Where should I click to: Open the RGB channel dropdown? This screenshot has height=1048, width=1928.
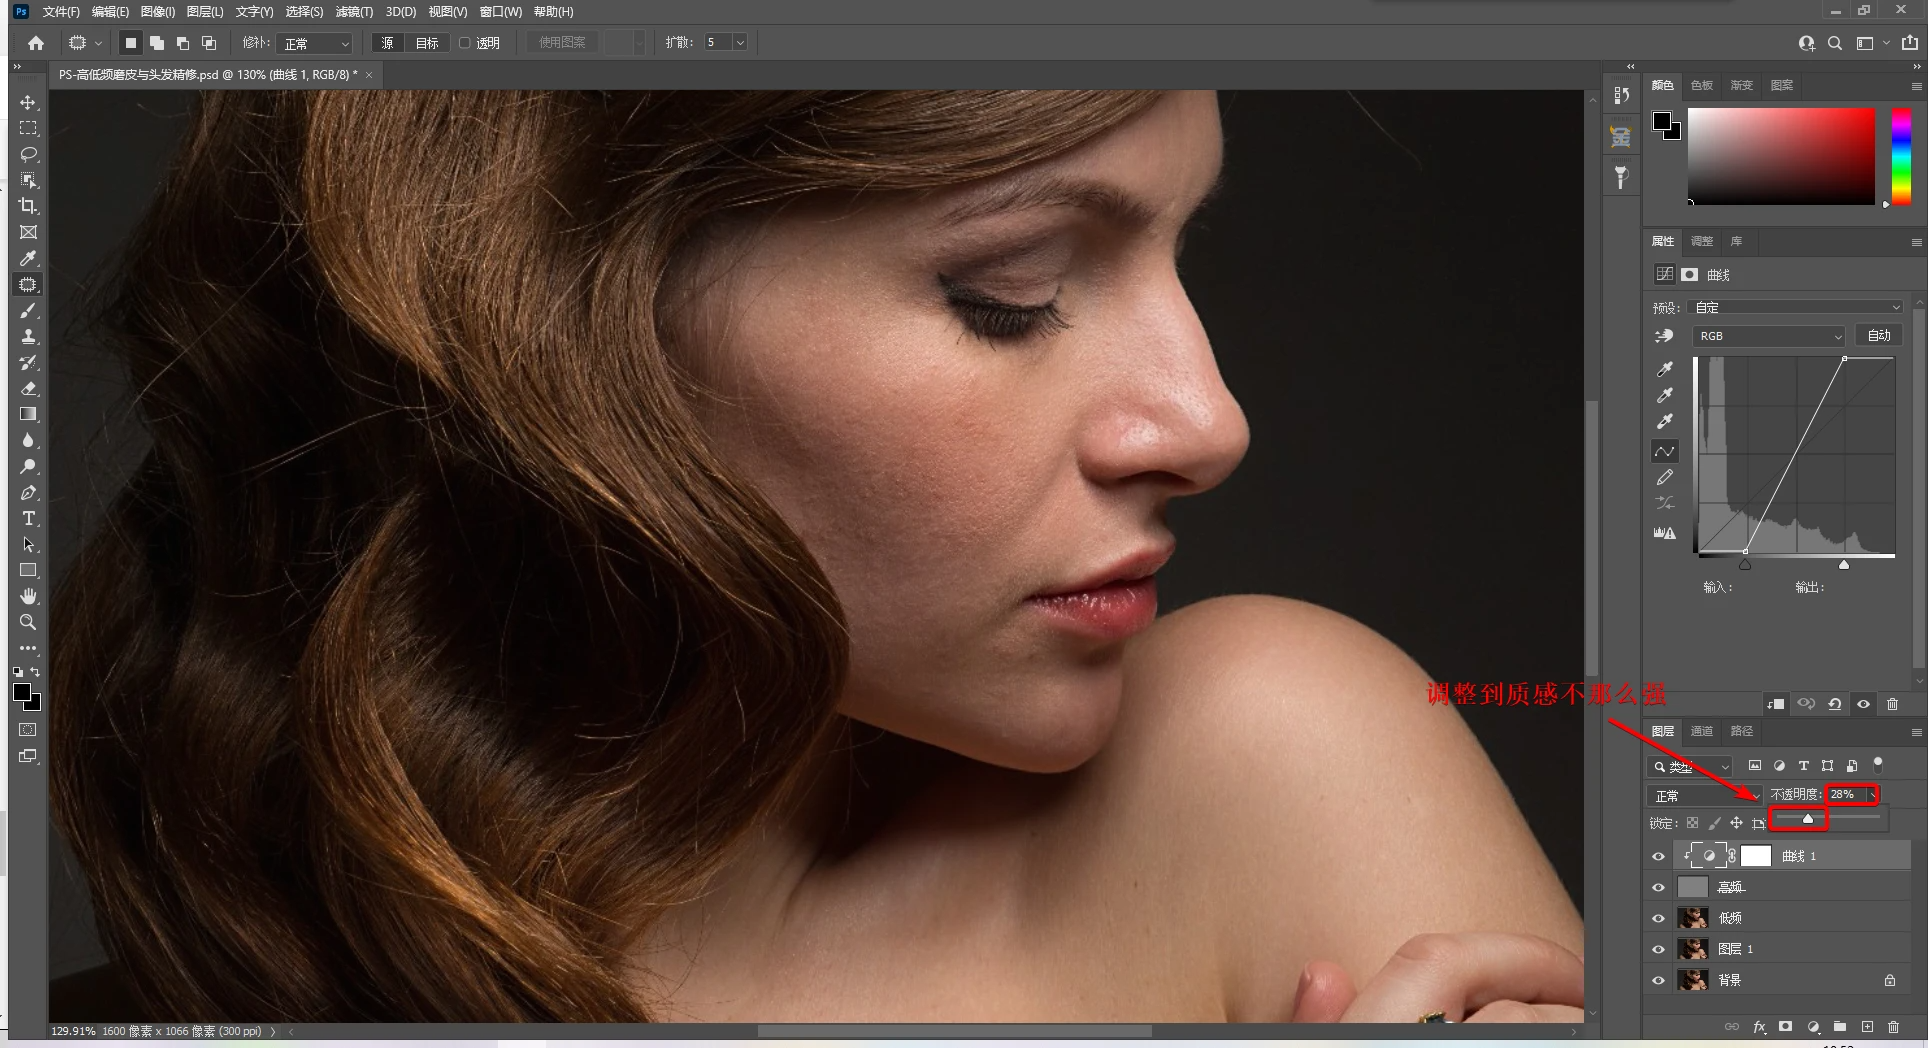coord(1769,336)
